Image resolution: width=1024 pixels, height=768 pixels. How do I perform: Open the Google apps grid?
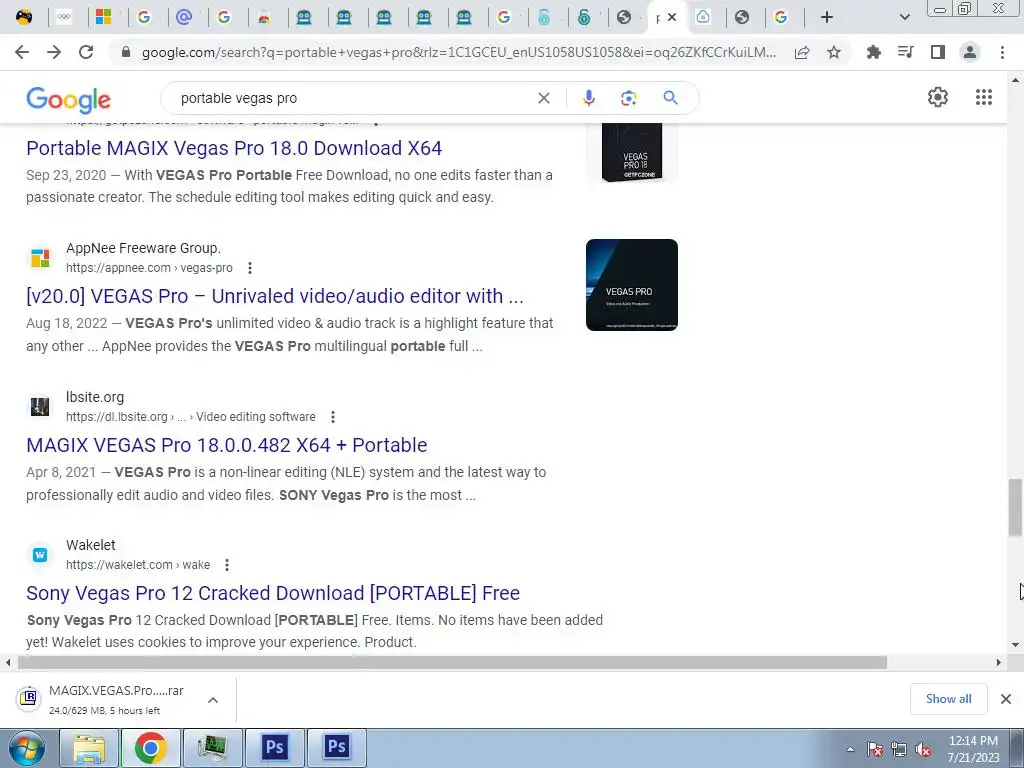click(x=984, y=97)
